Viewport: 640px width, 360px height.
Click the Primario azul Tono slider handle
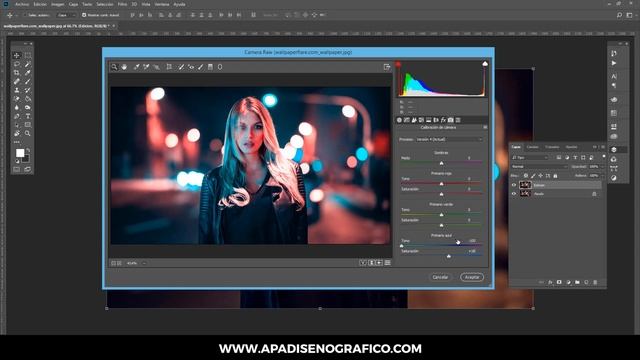pos(402,246)
